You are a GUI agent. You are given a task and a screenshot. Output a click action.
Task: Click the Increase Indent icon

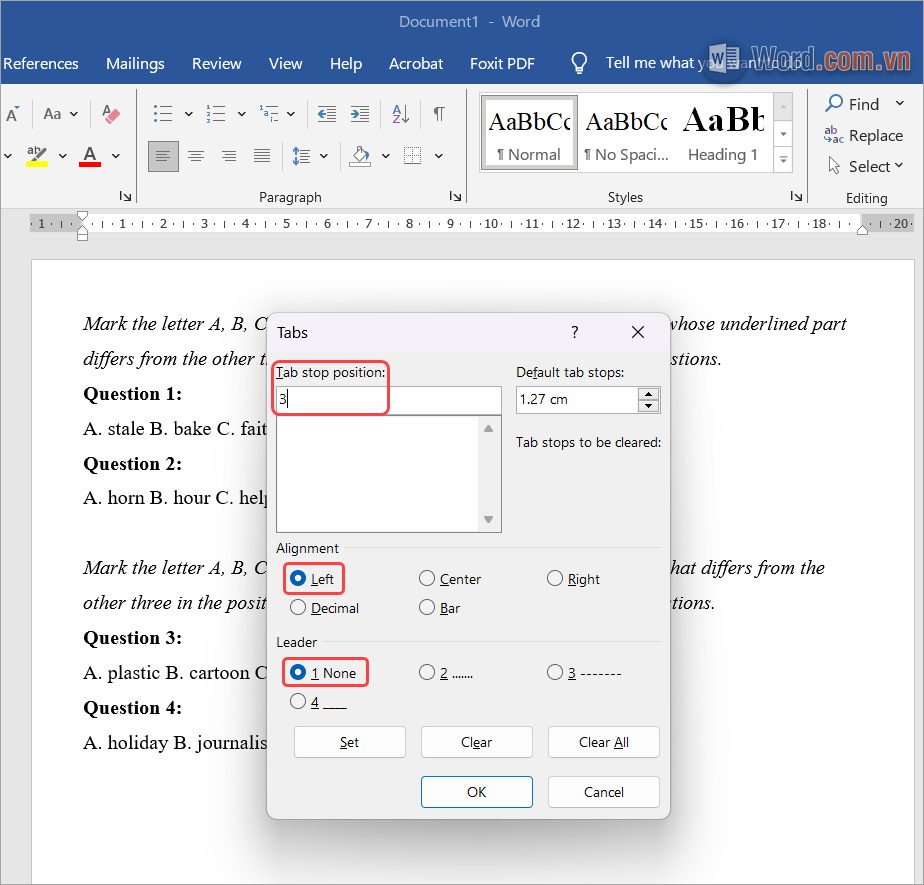pyautogui.click(x=359, y=114)
